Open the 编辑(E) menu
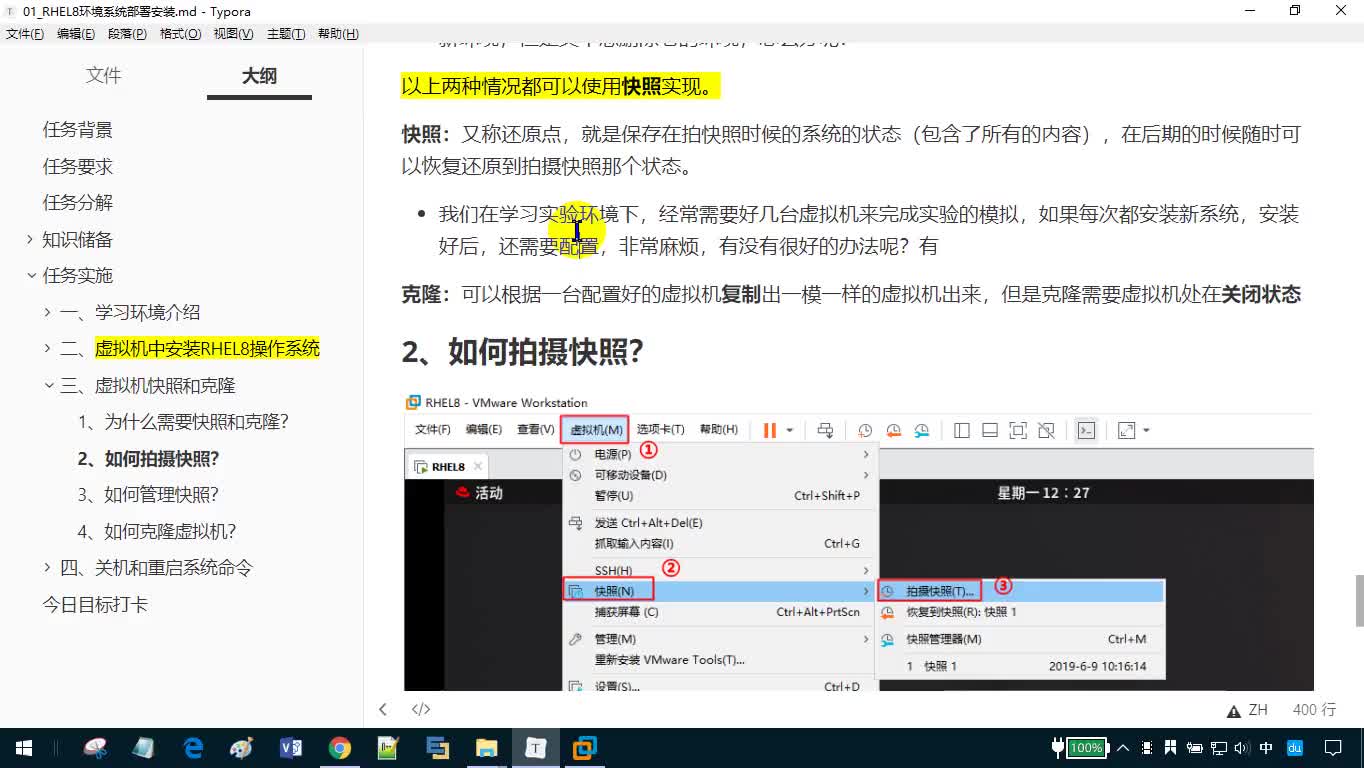 click(76, 34)
